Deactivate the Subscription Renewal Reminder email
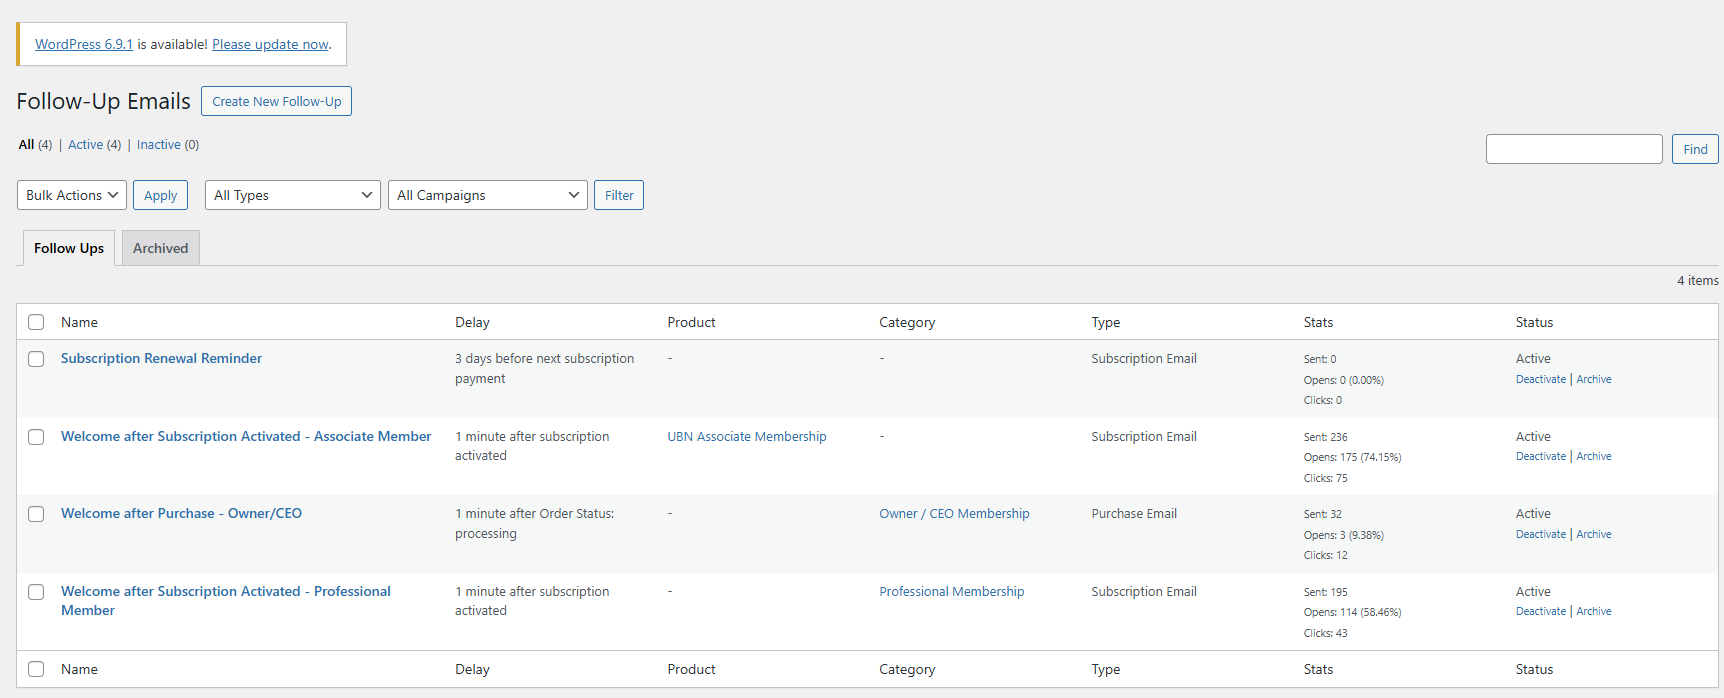Viewport: 1724px width, 698px height. click(x=1540, y=379)
